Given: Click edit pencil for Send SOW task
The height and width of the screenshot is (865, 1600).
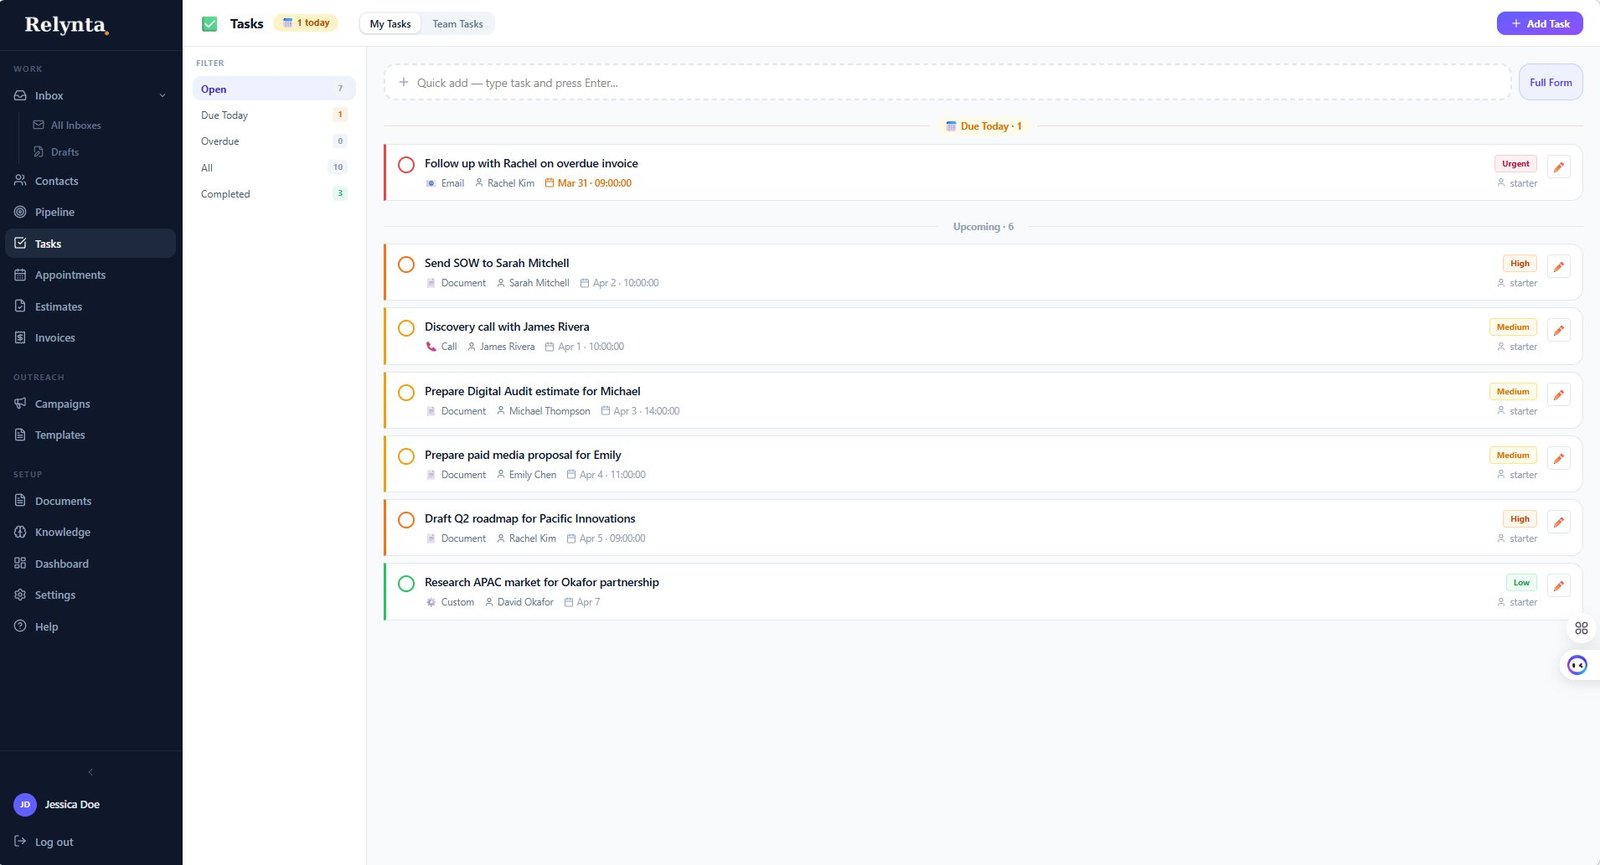Looking at the screenshot, I should coord(1558,267).
